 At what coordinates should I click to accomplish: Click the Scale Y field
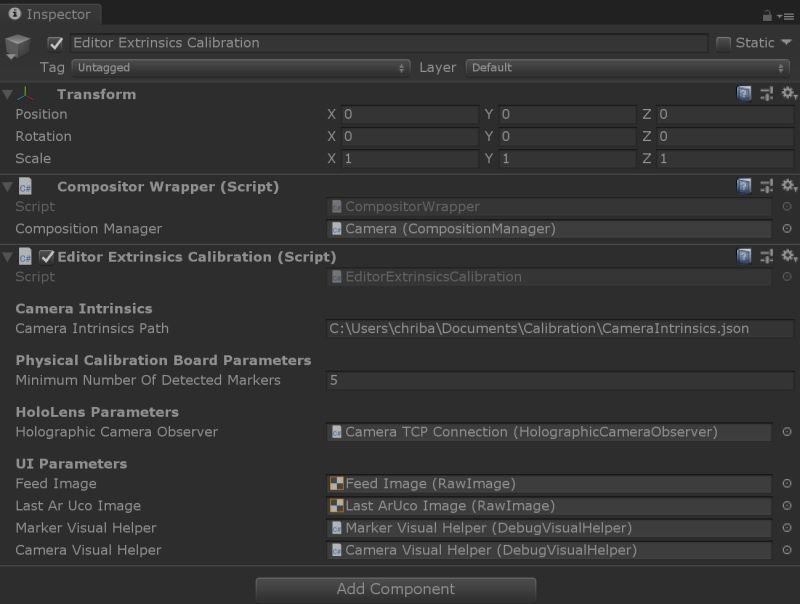567,159
